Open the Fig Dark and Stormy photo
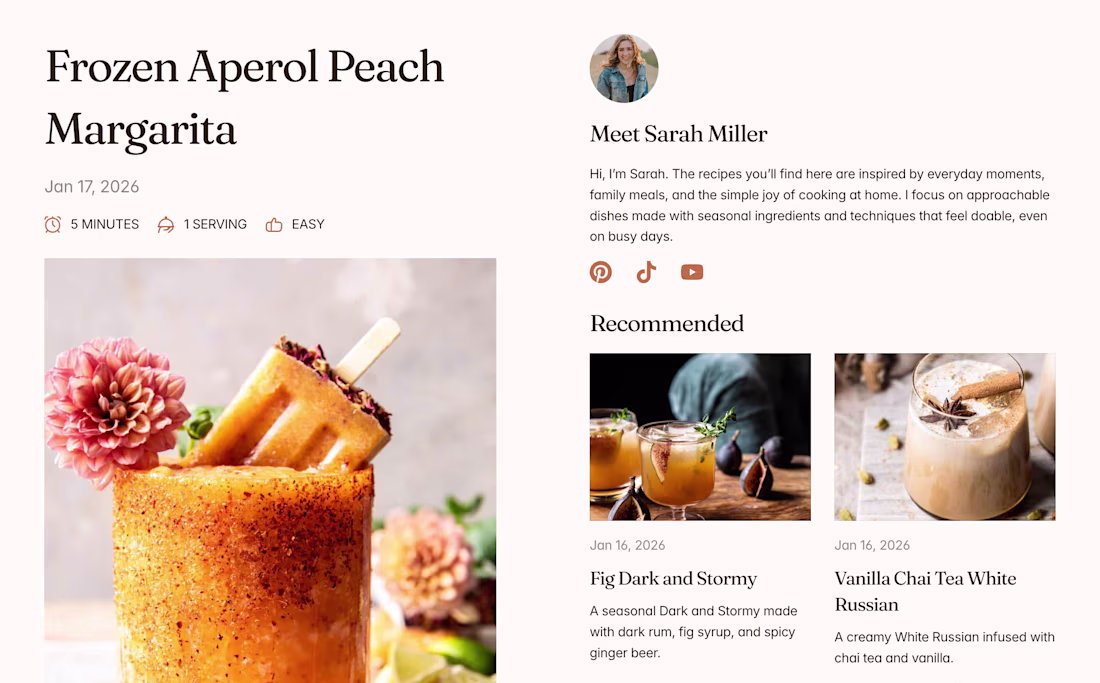Screen dimensions: 1100x683 pyautogui.click(x=700, y=437)
